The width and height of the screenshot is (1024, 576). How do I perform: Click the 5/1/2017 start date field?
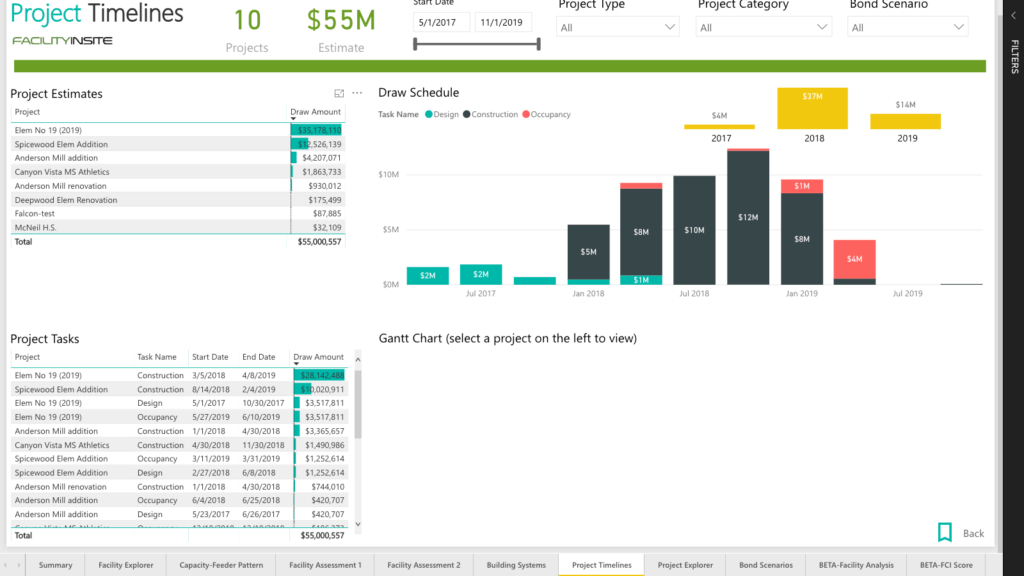coord(441,22)
